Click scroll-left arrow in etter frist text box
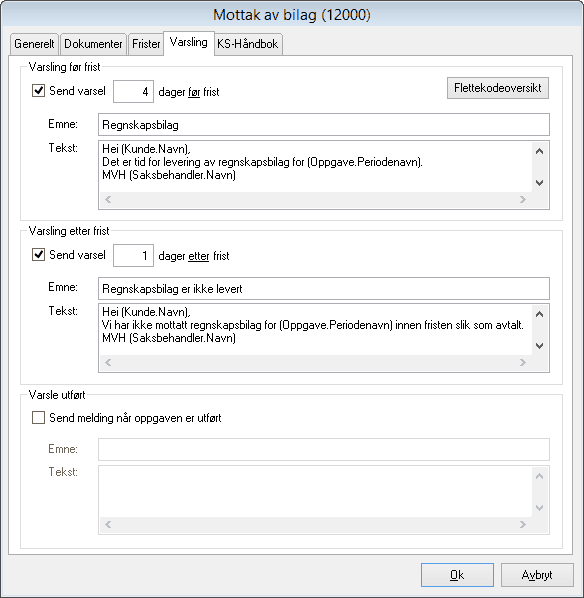Image resolution: width=584 pixels, height=598 pixels. click(108, 362)
